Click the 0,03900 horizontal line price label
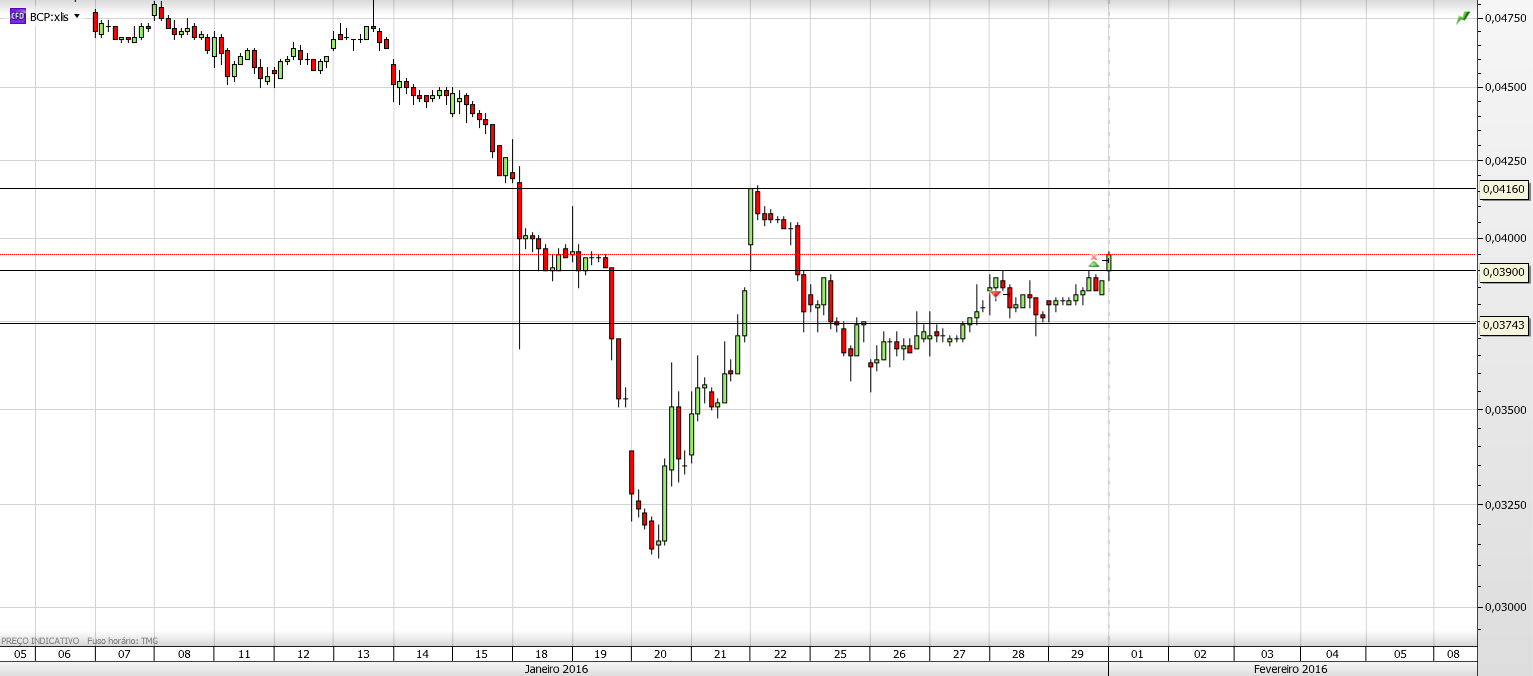Image resolution: width=1533 pixels, height=676 pixels. pyautogui.click(x=1504, y=272)
